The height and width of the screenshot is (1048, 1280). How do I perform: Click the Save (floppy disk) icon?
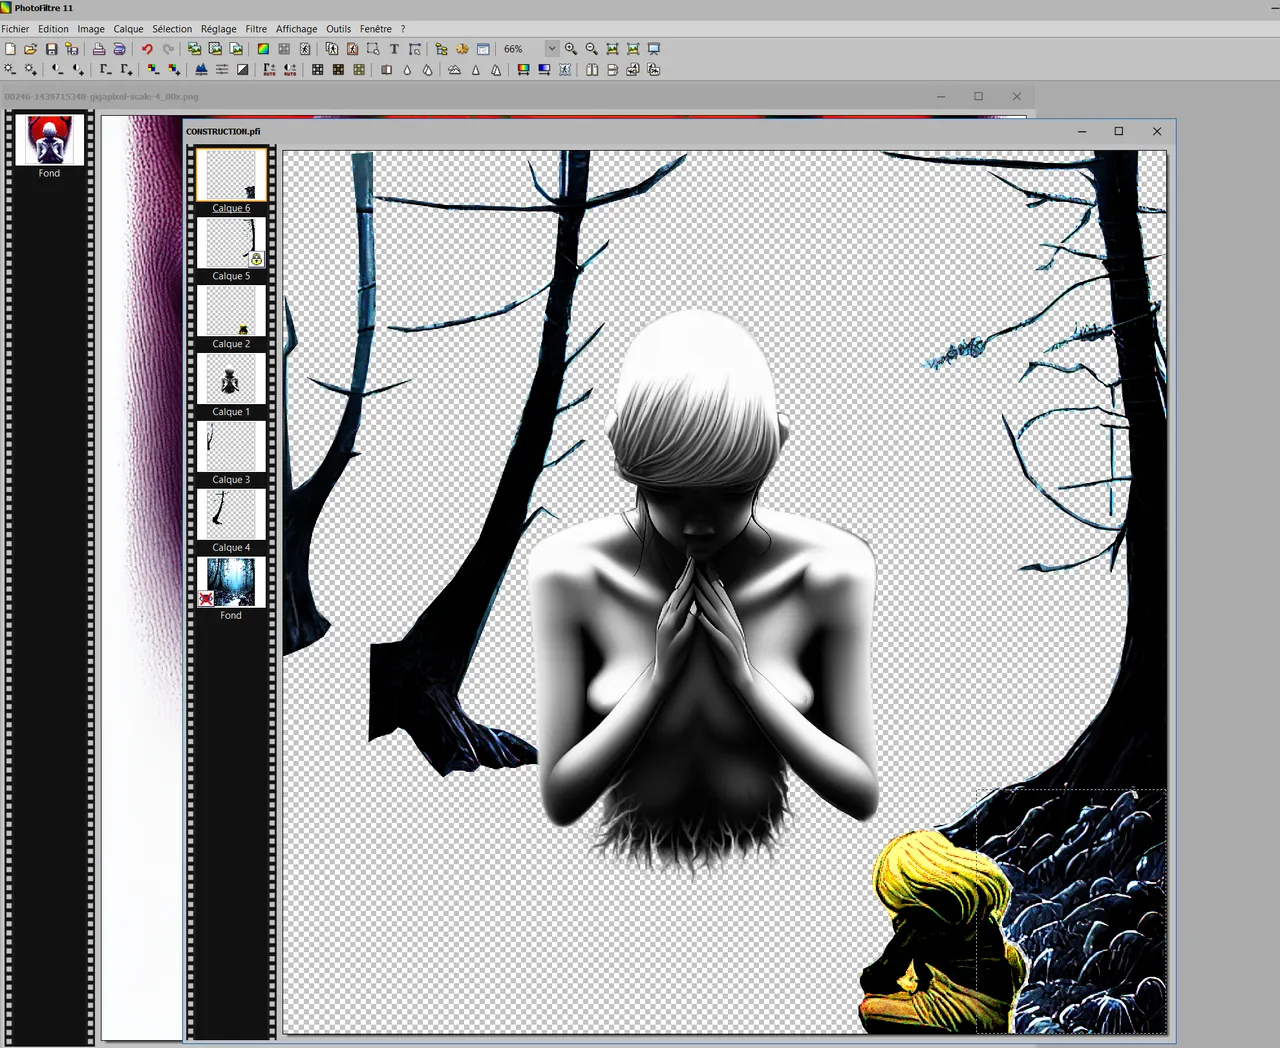(x=52, y=49)
